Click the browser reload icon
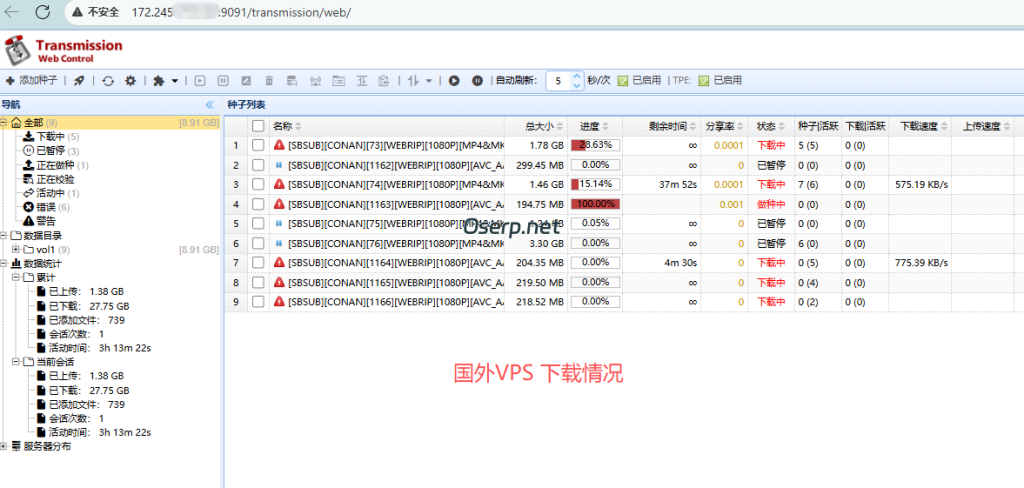 tap(43, 11)
